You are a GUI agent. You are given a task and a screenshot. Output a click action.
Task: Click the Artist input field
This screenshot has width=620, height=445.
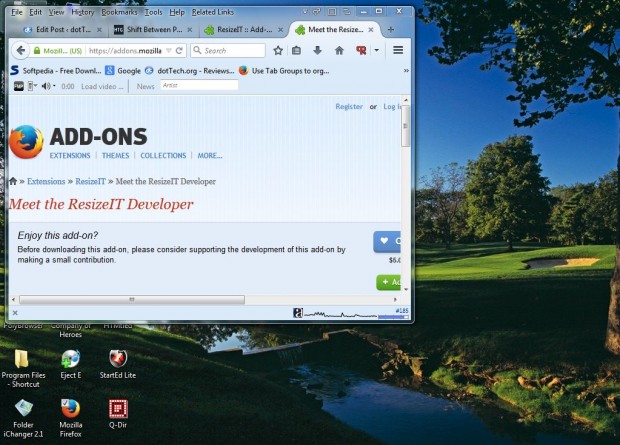click(199, 85)
